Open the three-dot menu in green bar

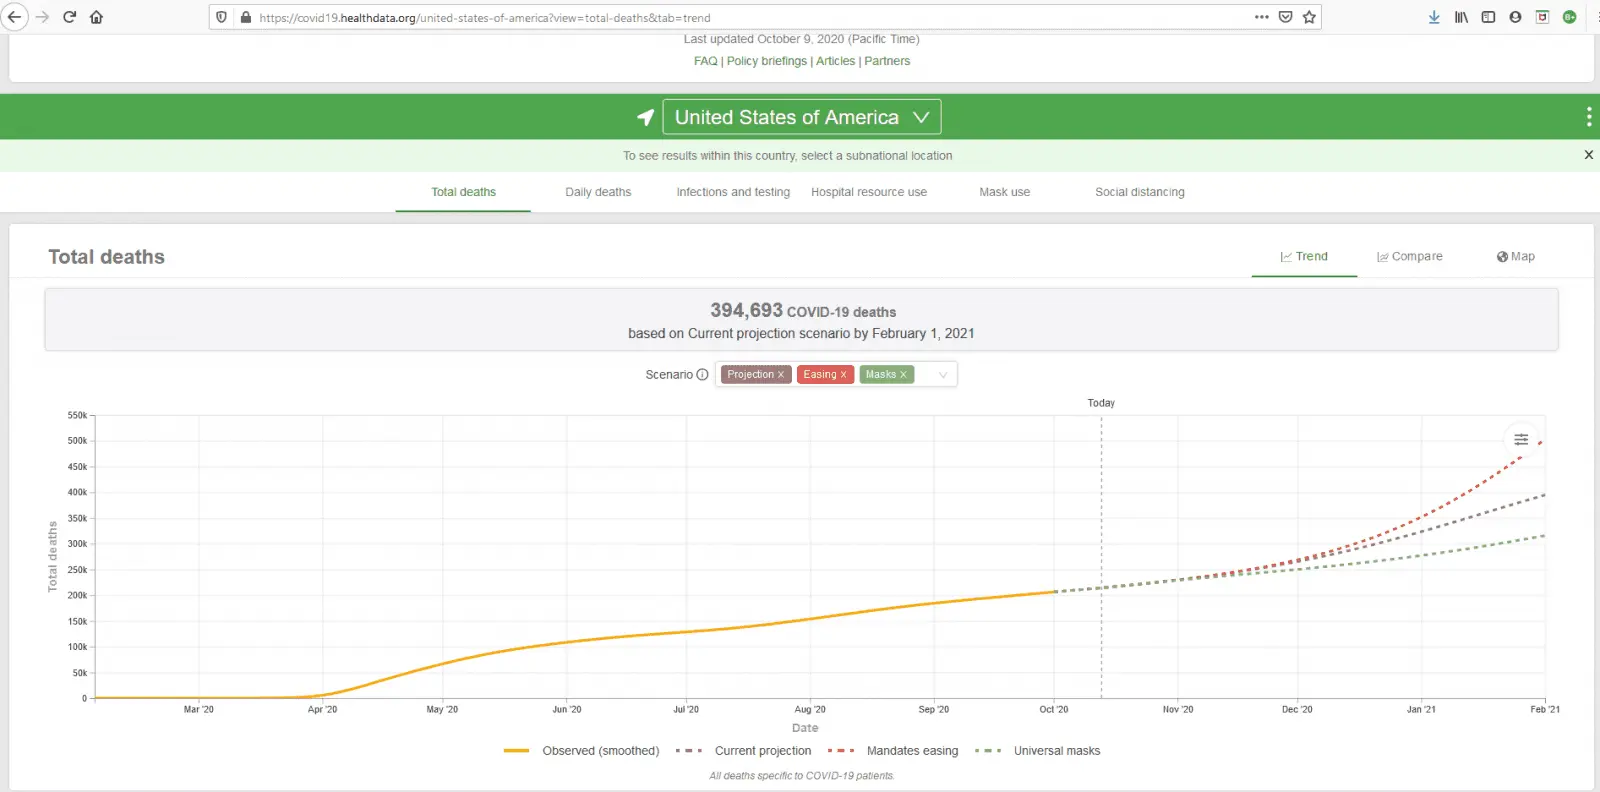(x=1588, y=117)
